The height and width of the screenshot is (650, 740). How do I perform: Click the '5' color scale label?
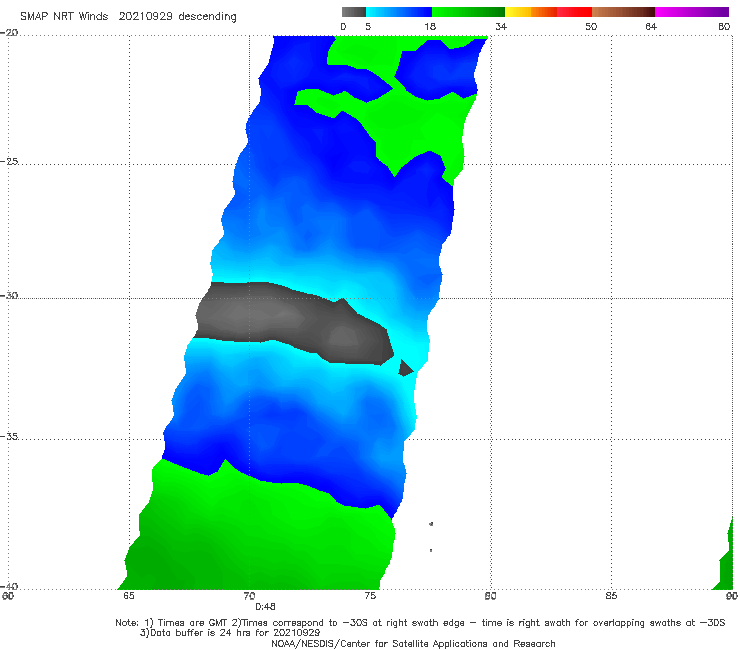pyautogui.click(x=368, y=27)
